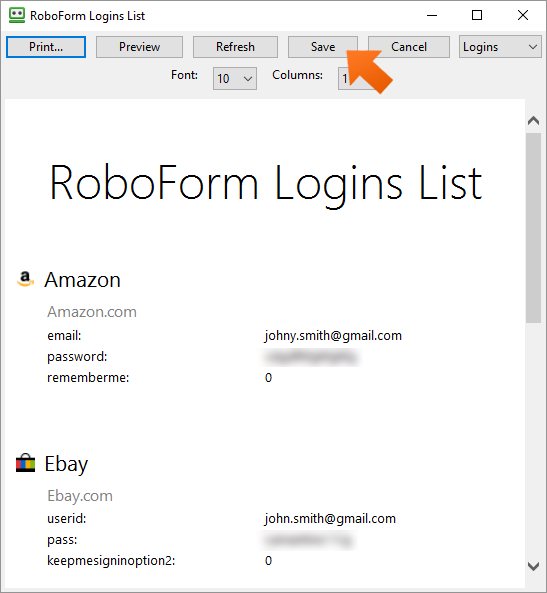Click the blurred Amazon password value

click(x=311, y=357)
